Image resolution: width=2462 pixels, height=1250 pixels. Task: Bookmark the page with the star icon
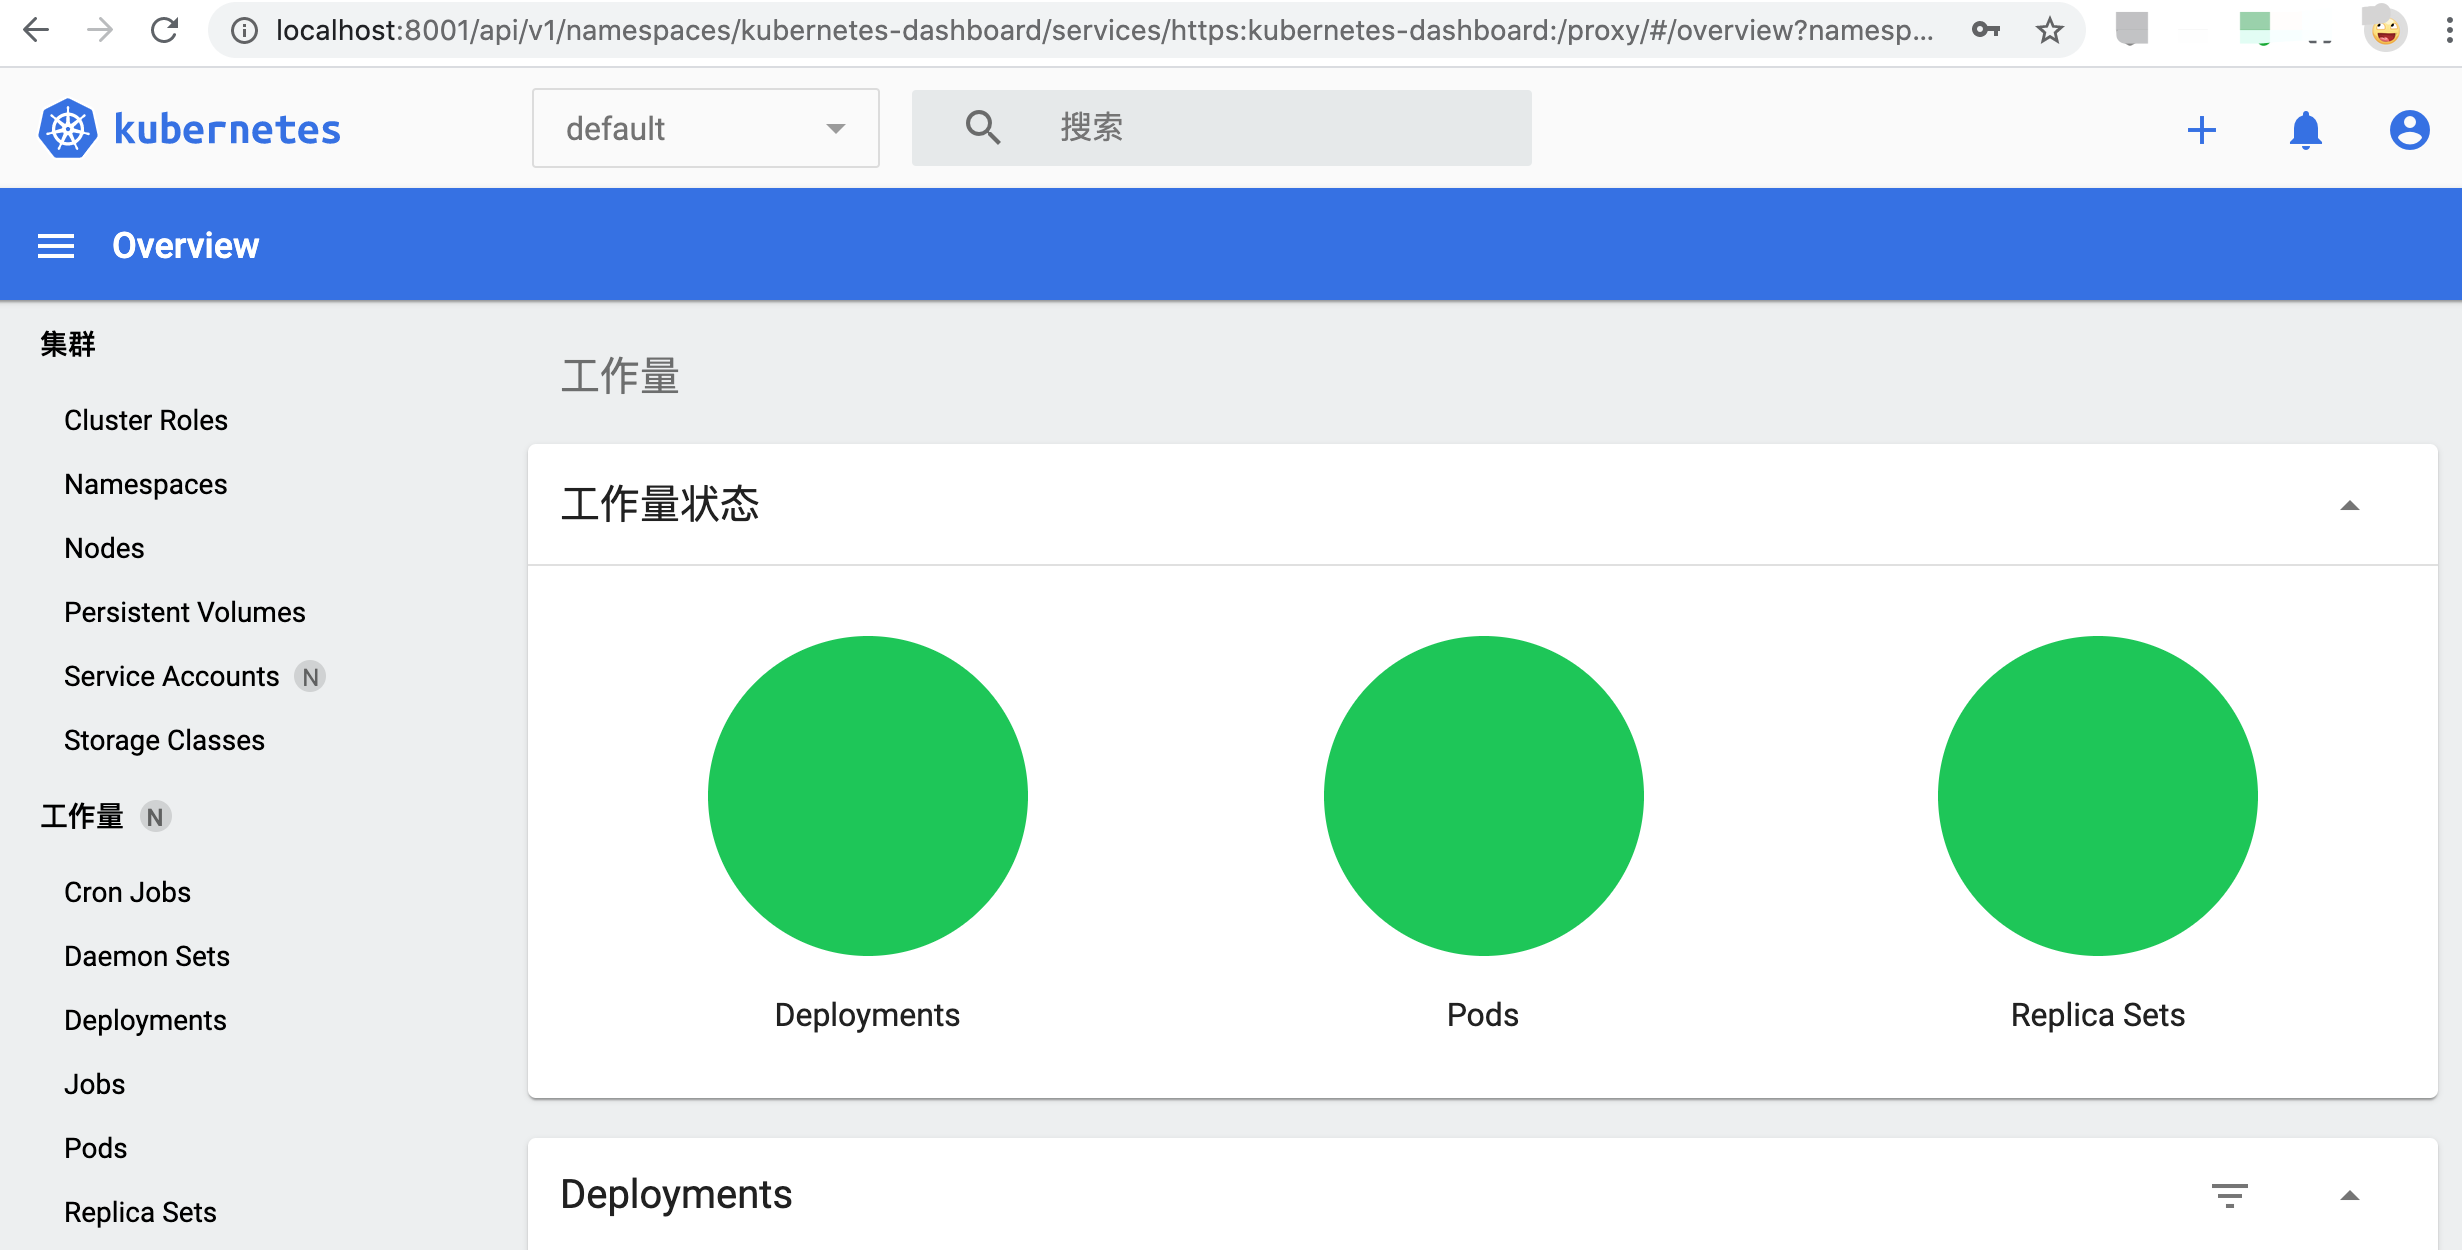(x=2049, y=31)
